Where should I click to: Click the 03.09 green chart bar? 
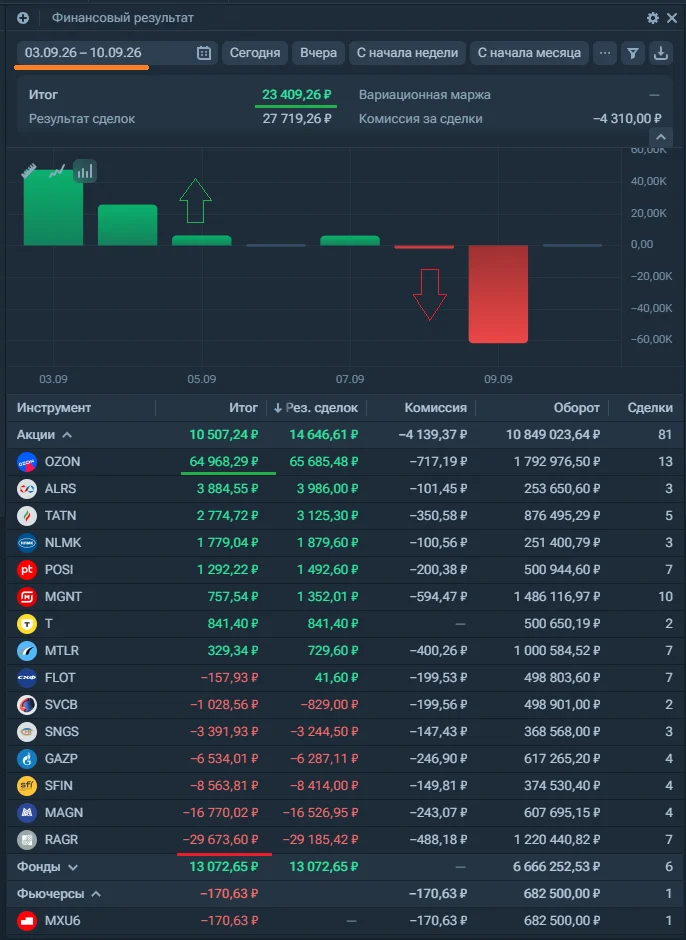pos(53,208)
